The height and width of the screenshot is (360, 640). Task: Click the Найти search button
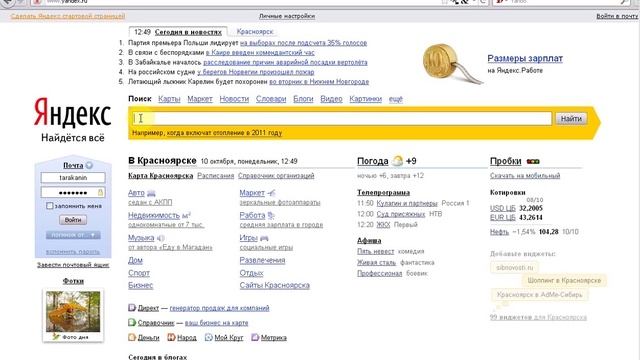[x=571, y=118]
